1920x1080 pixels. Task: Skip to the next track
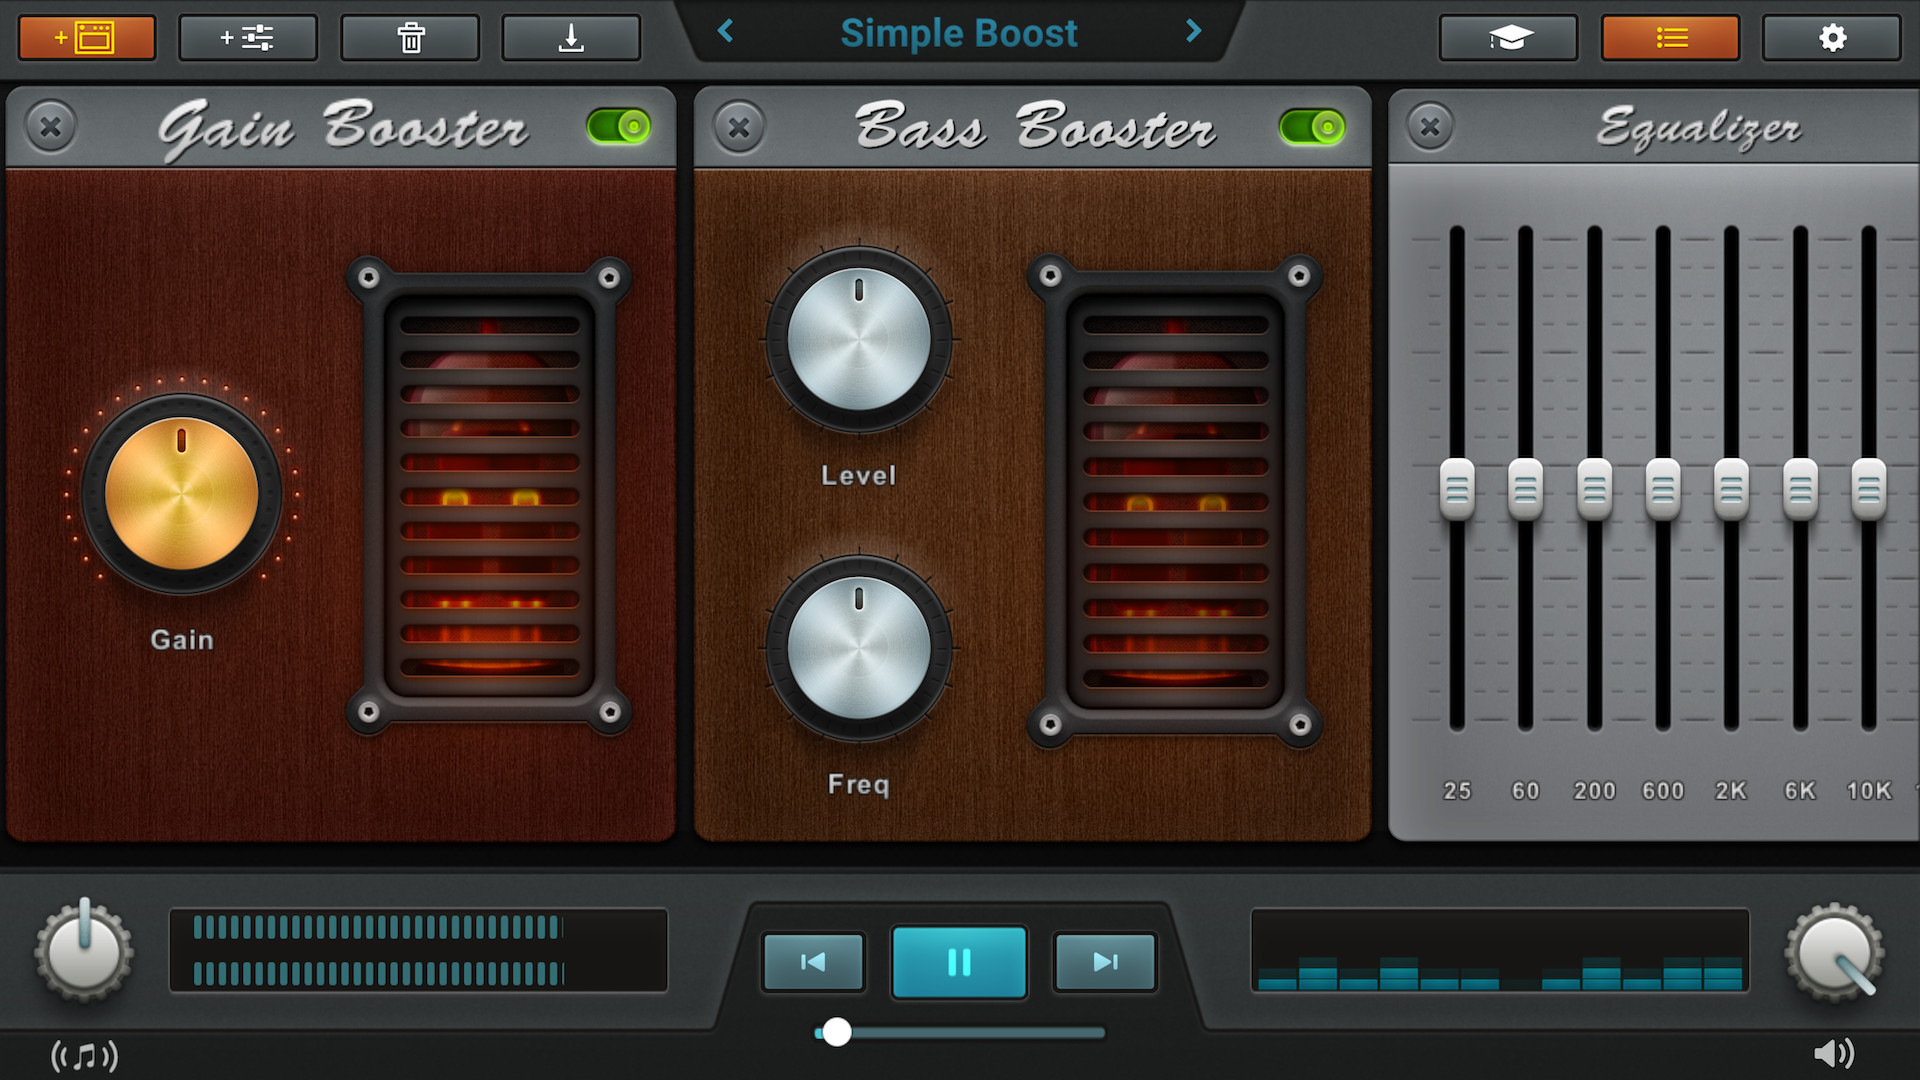[1104, 963]
